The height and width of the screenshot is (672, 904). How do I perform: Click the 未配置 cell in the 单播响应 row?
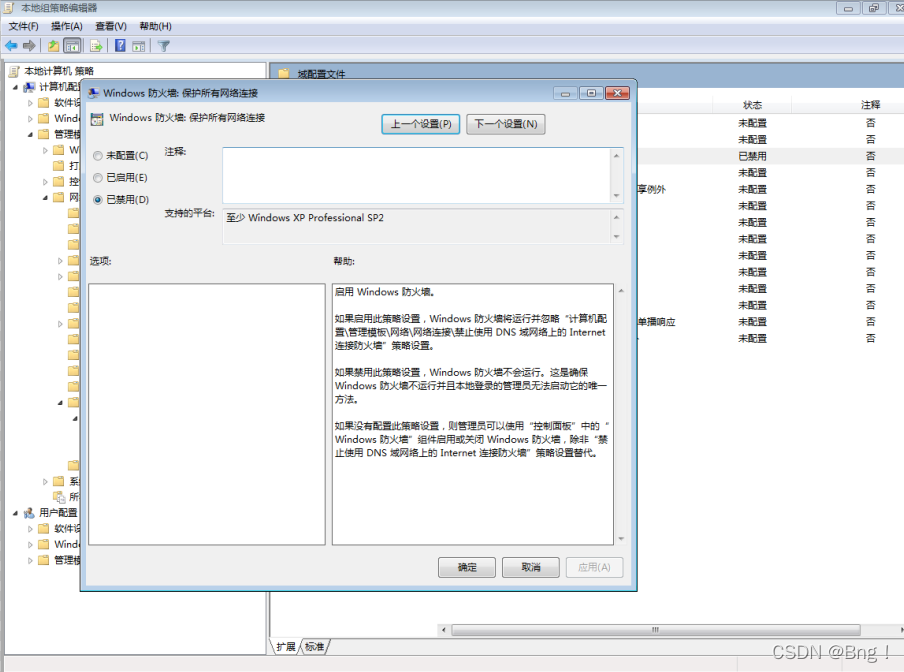coord(752,322)
